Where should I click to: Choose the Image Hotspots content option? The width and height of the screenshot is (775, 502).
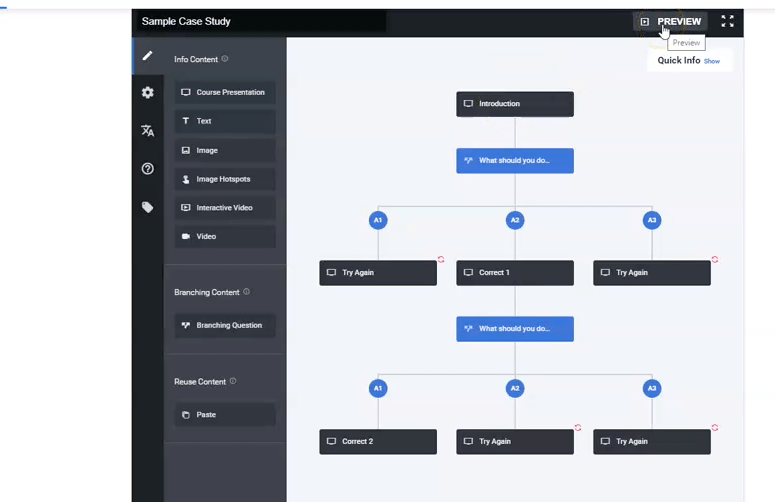[224, 179]
